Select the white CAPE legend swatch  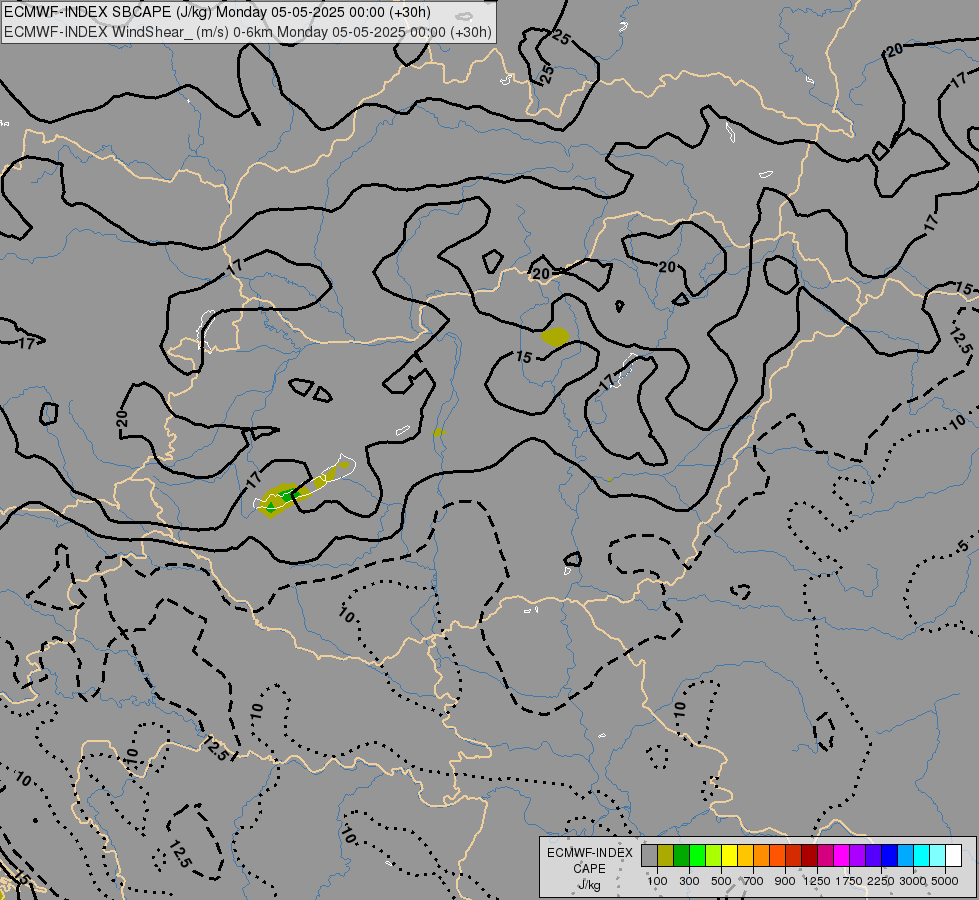click(953, 855)
